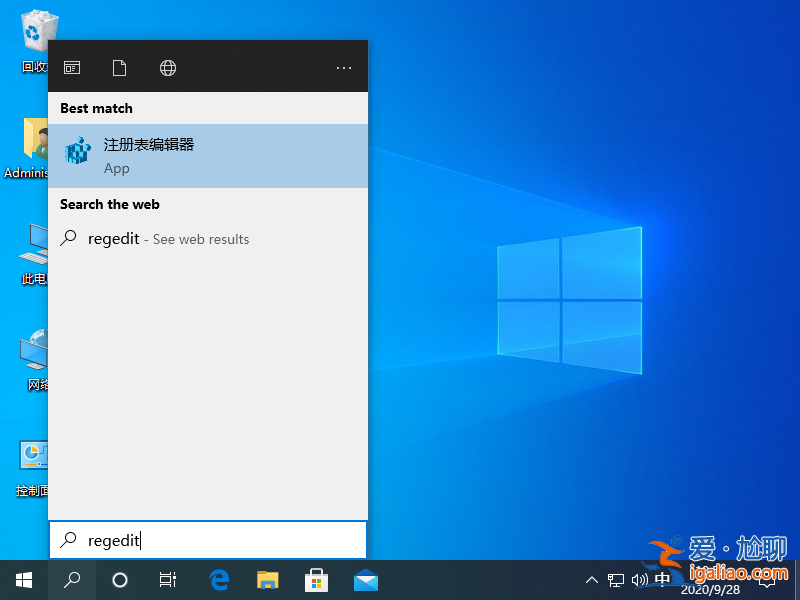Open more search filter options

(x=344, y=67)
